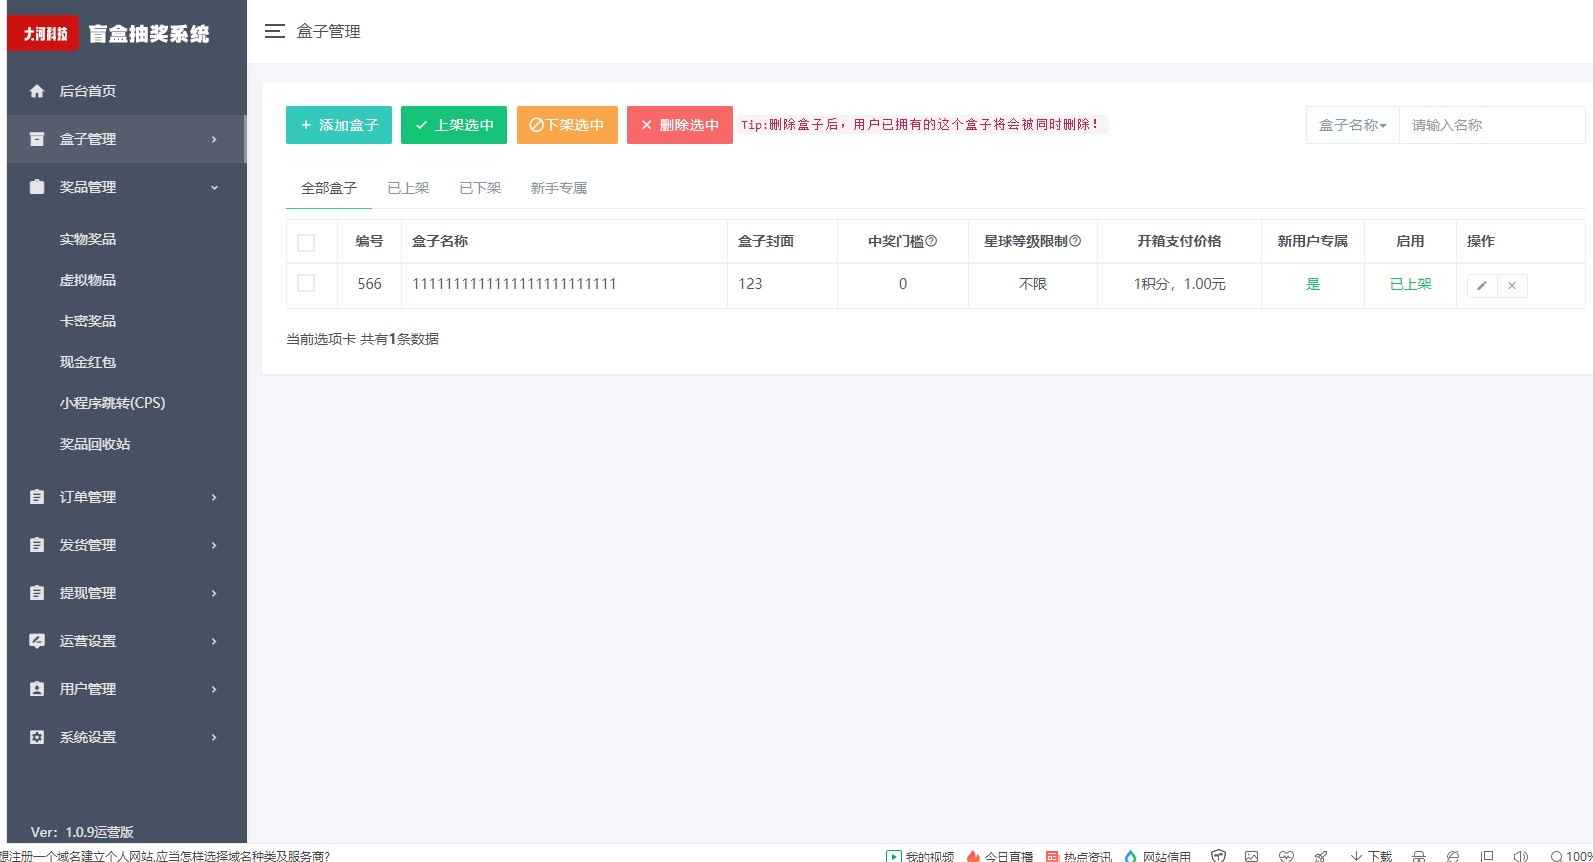Click the pencil edit icon for box 566
This screenshot has width=1593, height=862.
[x=1482, y=286]
